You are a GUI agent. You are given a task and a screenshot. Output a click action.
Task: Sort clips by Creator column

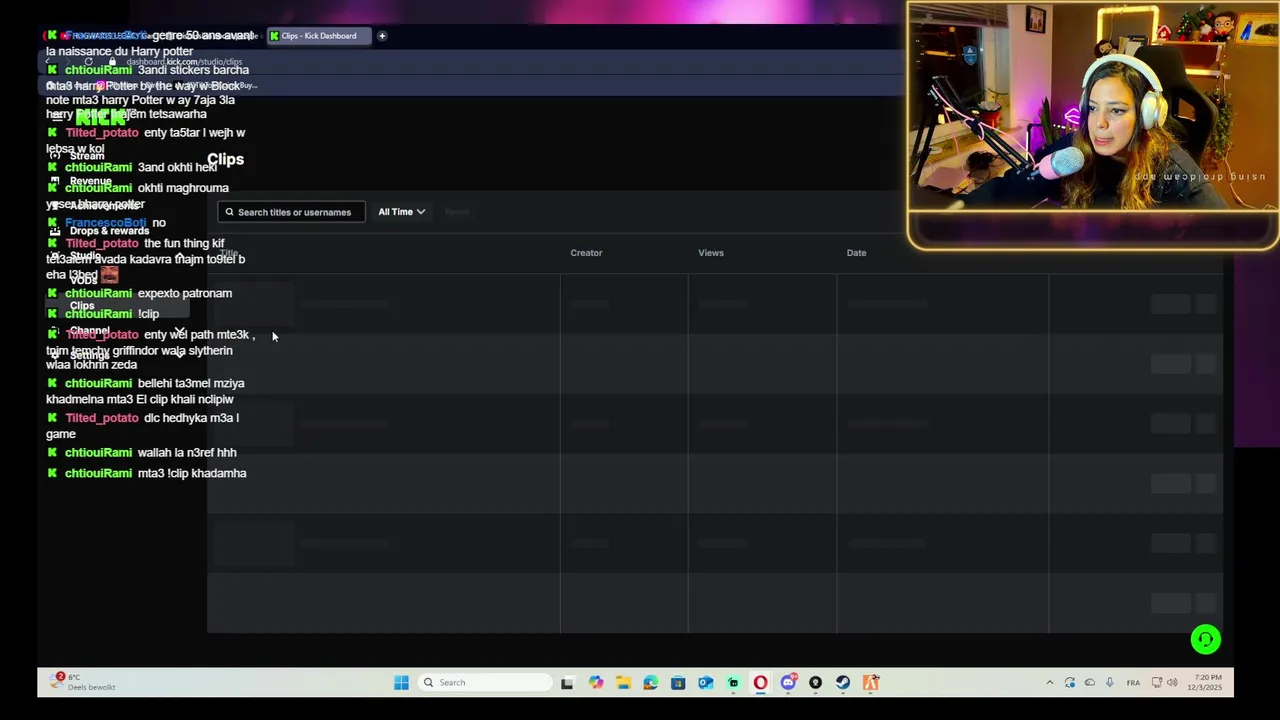(586, 253)
